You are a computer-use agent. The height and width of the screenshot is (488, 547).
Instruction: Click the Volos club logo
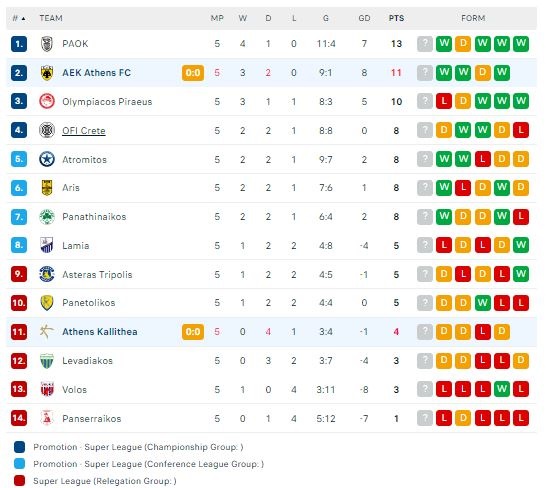coord(47,389)
